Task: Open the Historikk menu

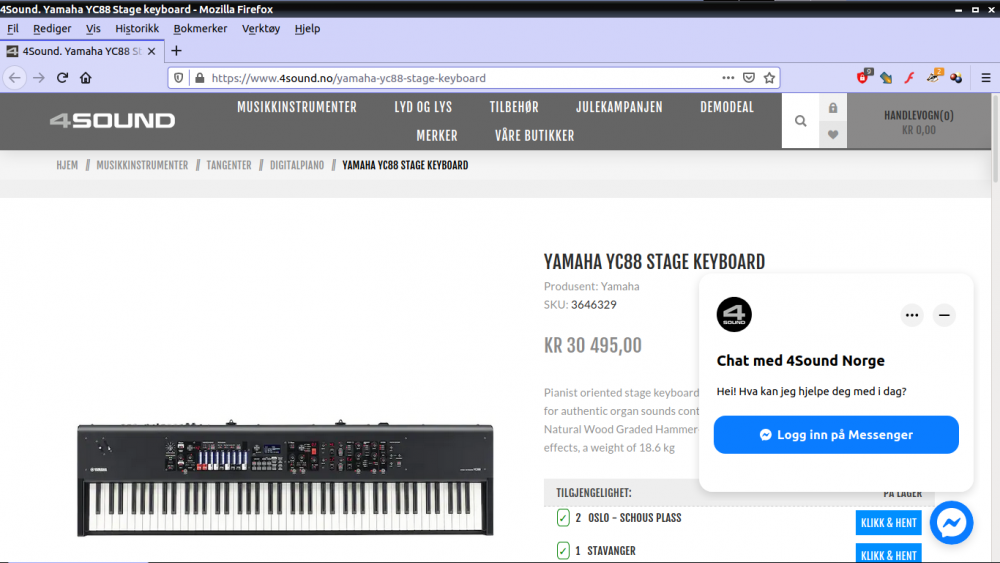Action: [x=137, y=28]
